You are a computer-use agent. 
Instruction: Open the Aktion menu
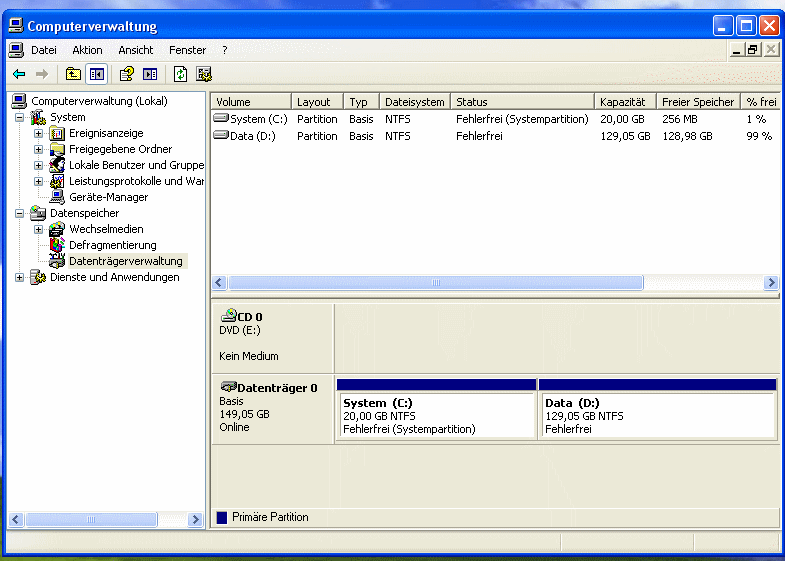[87, 50]
